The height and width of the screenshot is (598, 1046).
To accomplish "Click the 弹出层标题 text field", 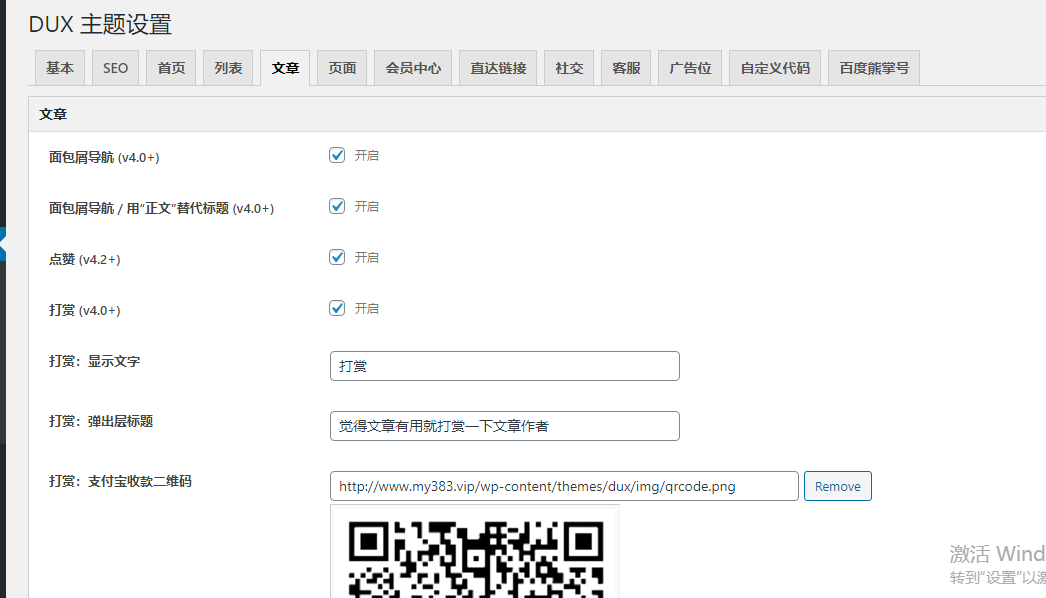I will [504, 426].
